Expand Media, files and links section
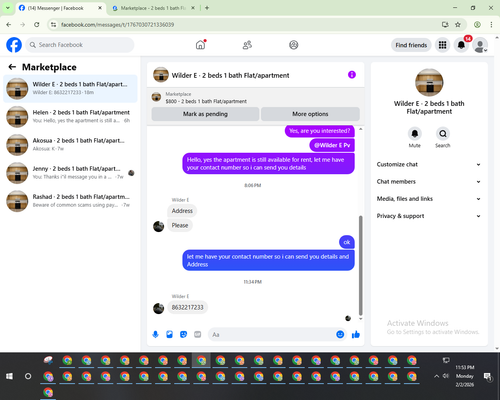This screenshot has height=400, width=500. click(429, 199)
